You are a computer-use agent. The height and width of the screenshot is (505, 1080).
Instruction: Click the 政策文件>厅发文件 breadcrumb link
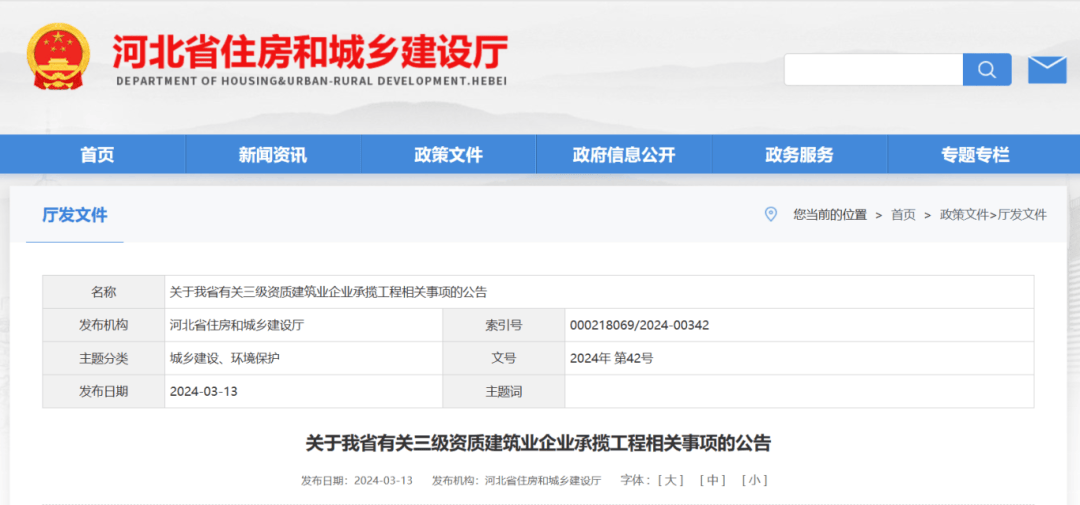993,215
